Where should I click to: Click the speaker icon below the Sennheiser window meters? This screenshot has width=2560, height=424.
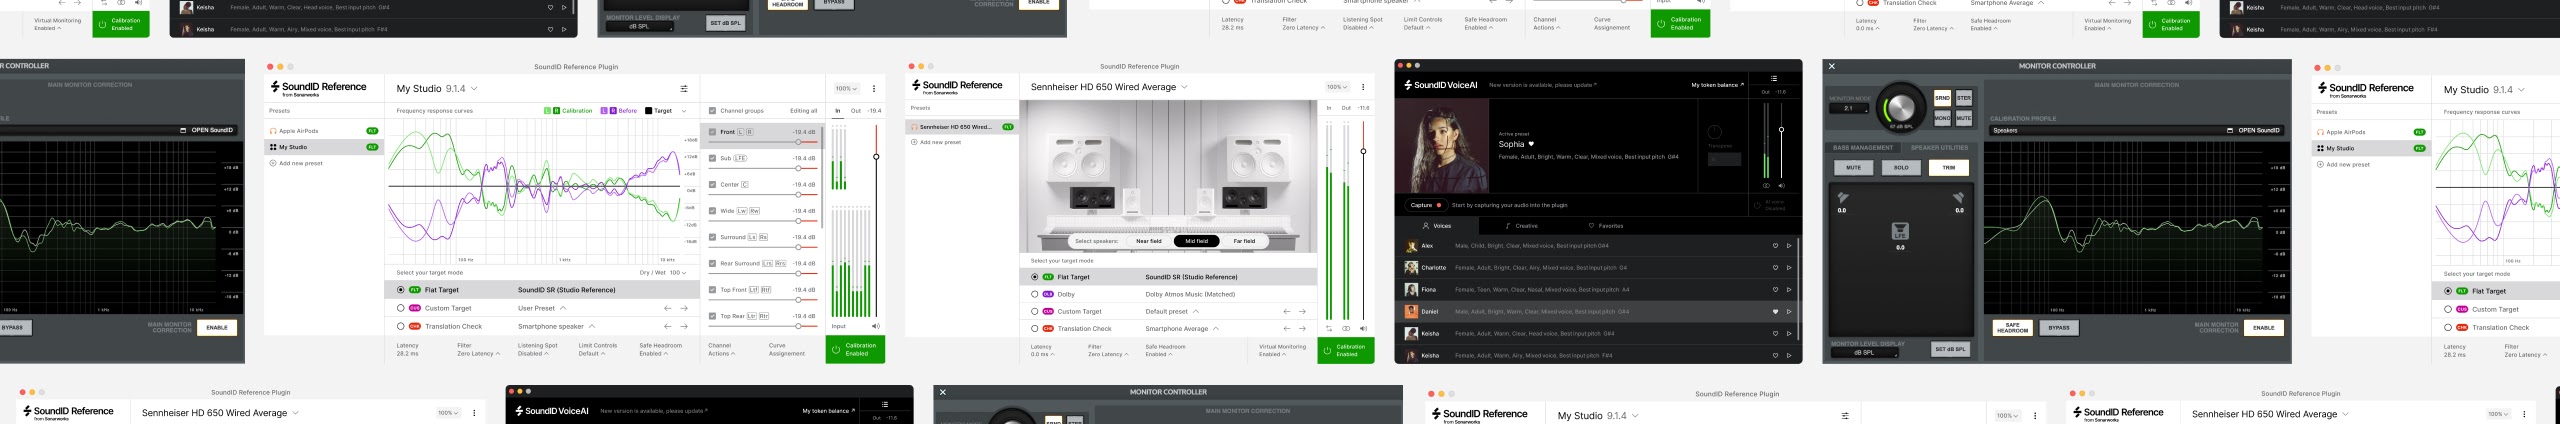point(1364,329)
